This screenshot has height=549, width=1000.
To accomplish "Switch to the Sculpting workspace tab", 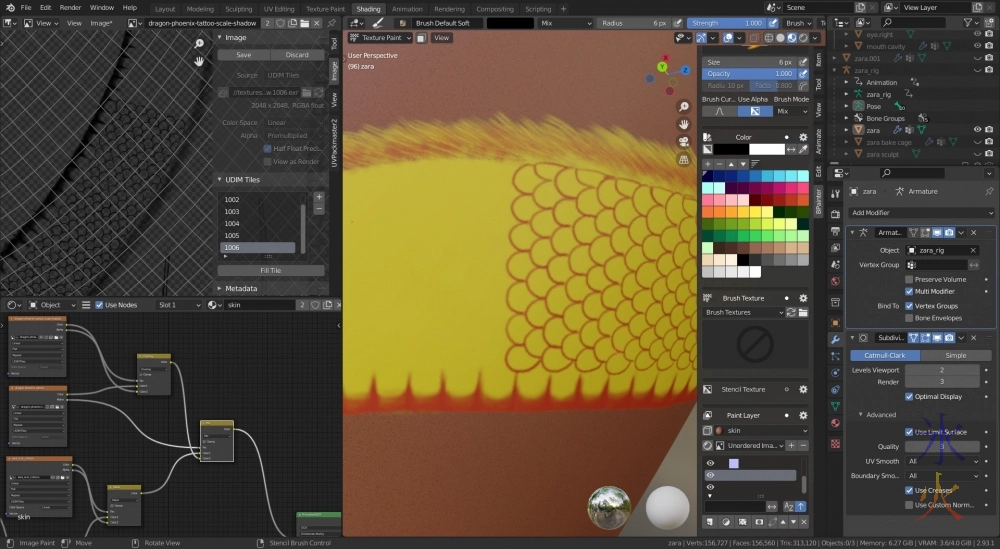I will 238,9.
